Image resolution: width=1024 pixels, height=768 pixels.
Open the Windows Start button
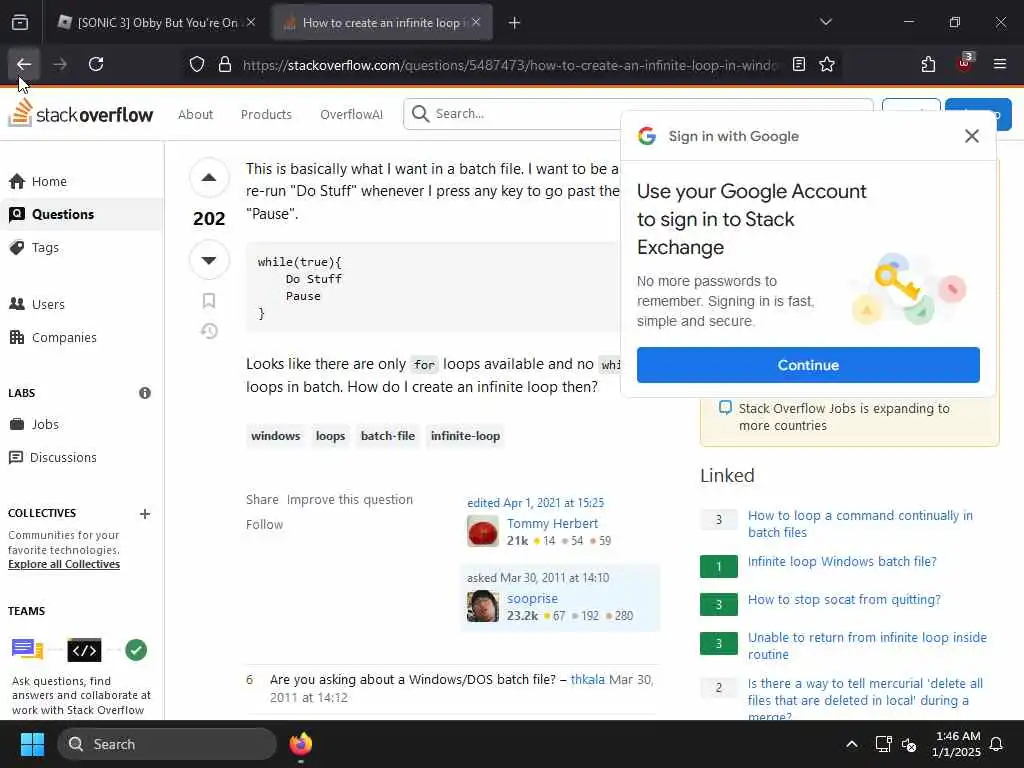(x=32, y=744)
